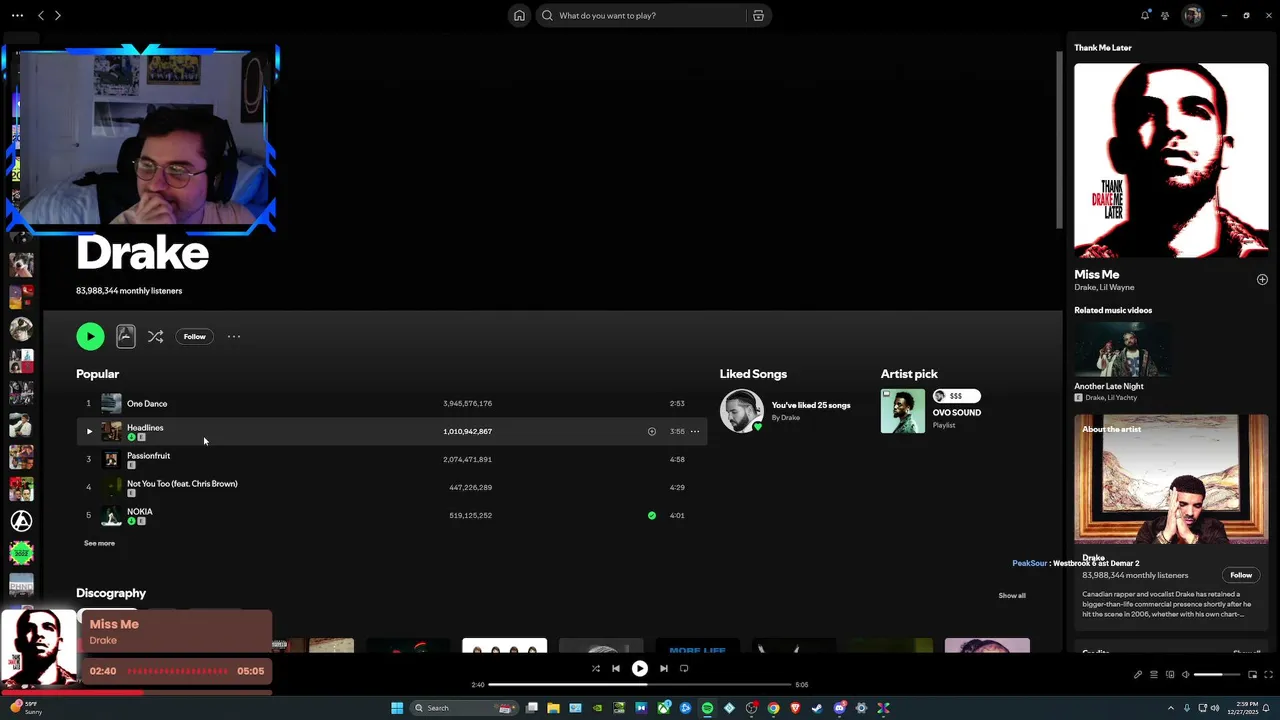Open Discord from the taskbar
Viewport: 1280px width, 720px height.
click(x=839, y=708)
